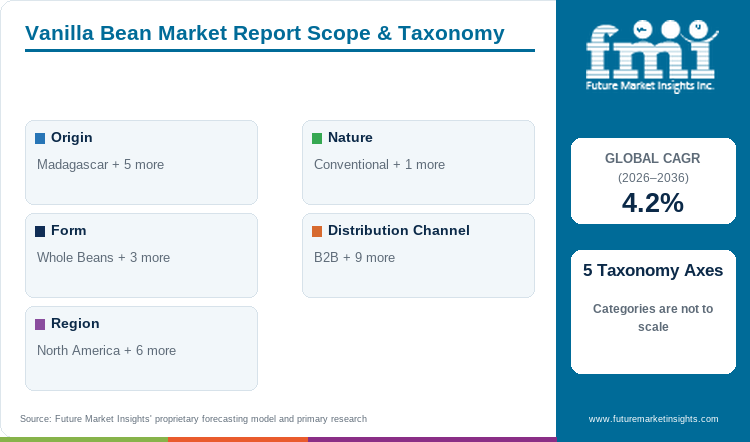Click the orange Distribution Channel color square

[317, 232]
